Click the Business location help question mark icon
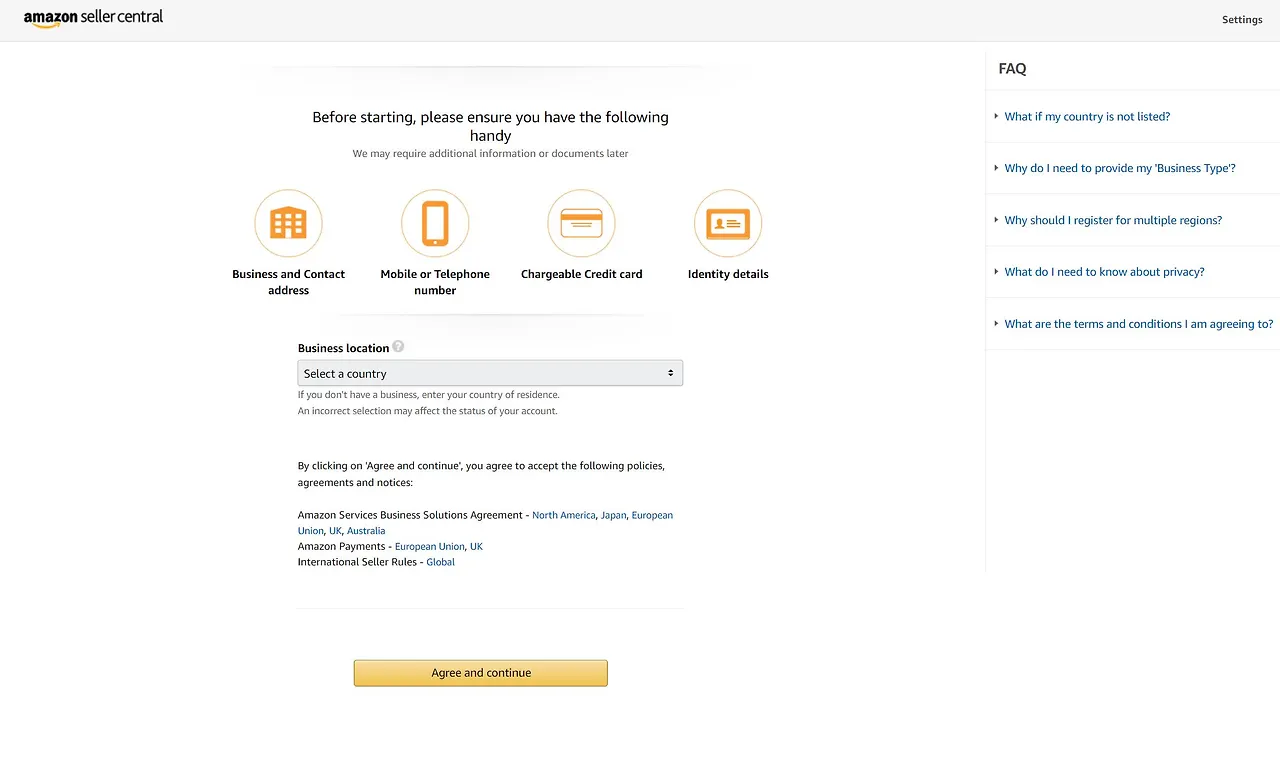 point(398,347)
